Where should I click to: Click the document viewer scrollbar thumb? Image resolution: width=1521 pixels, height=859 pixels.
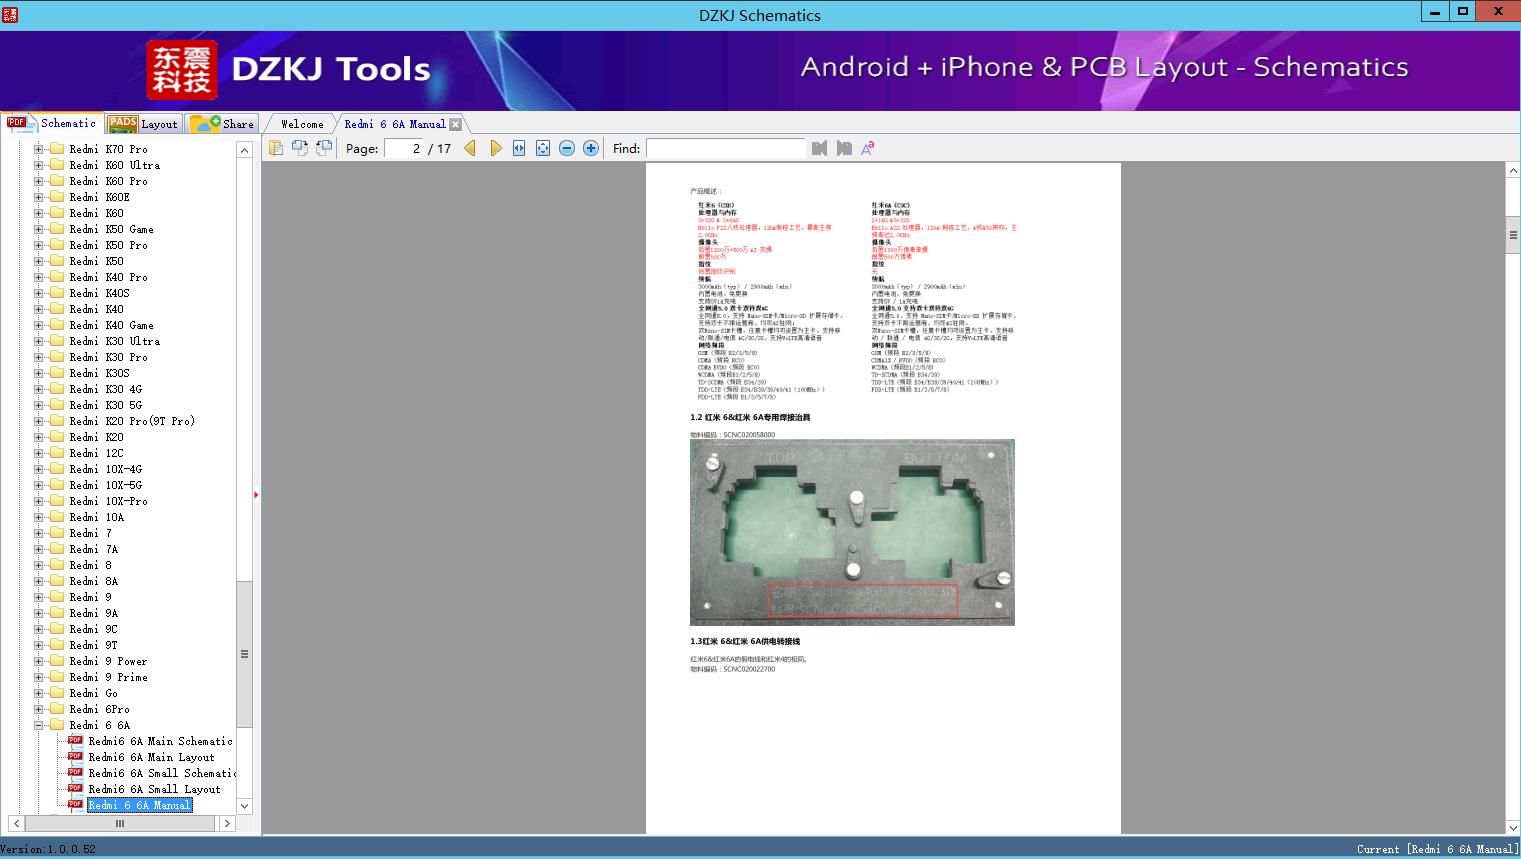1513,235
